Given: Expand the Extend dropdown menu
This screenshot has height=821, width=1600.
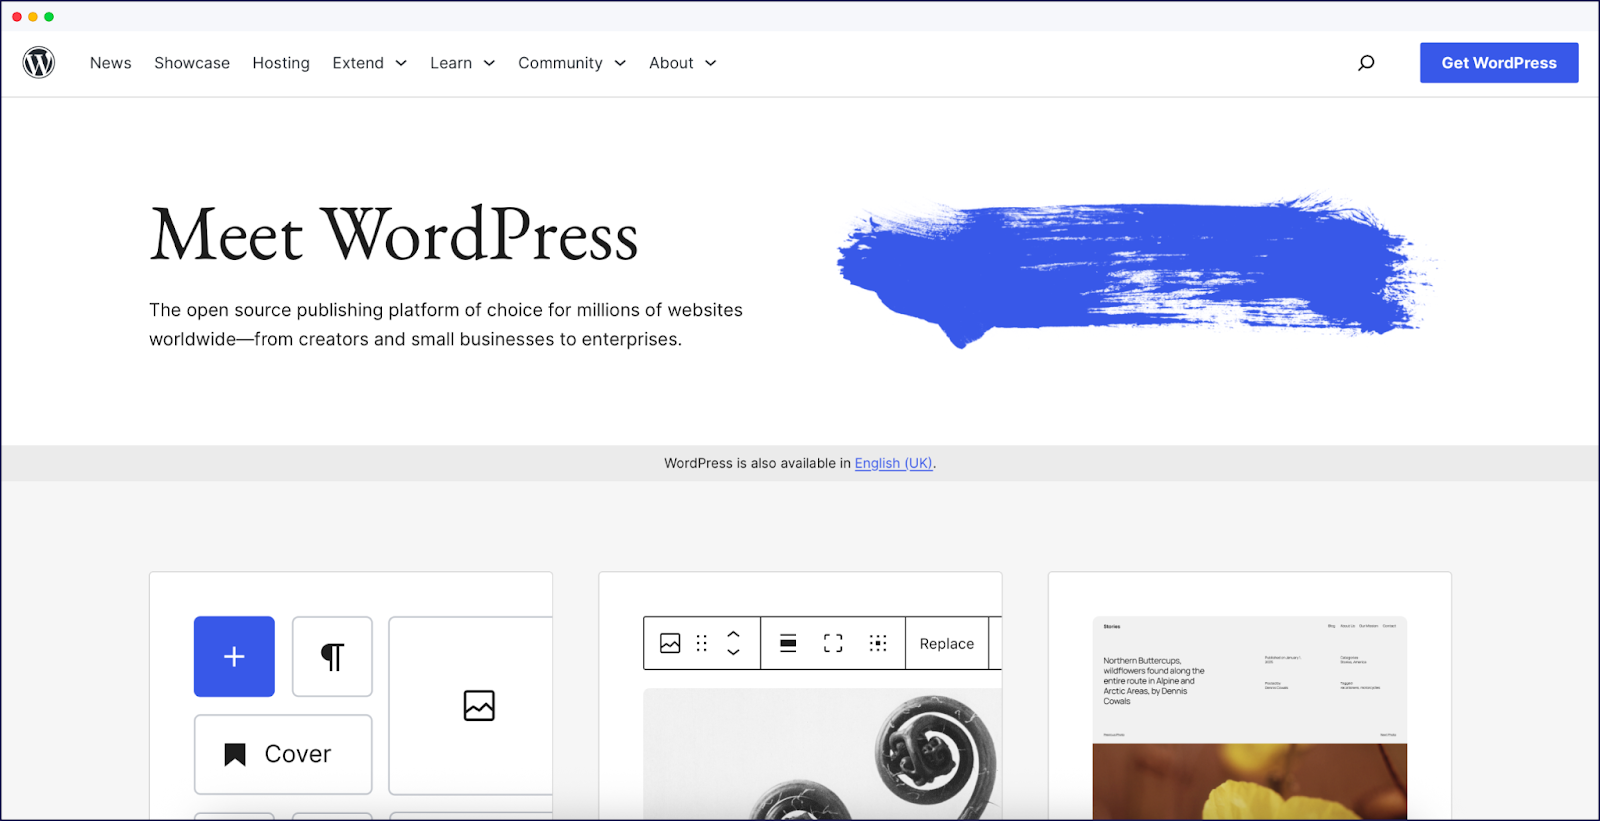Looking at the screenshot, I should pyautogui.click(x=370, y=63).
